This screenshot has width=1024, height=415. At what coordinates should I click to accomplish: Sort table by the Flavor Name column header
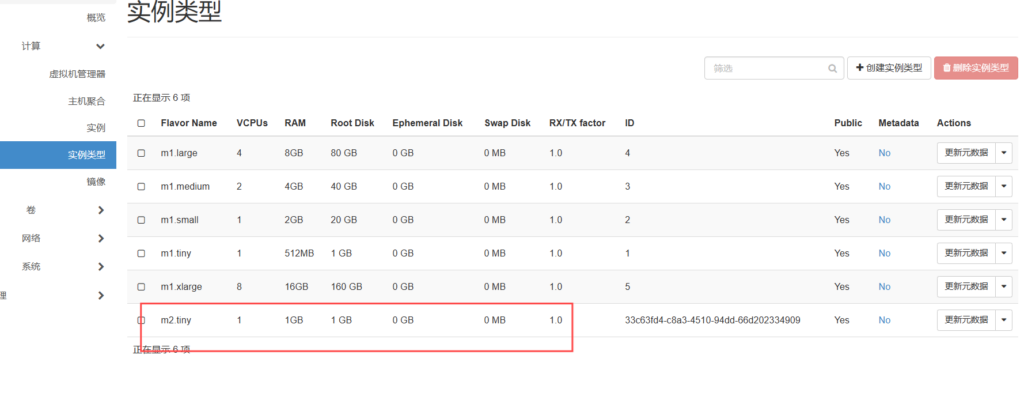tap(188, 123)
